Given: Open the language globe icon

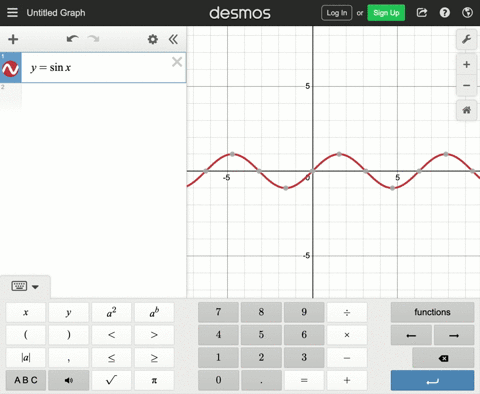Looking at the screenshot, I should 467,13.
